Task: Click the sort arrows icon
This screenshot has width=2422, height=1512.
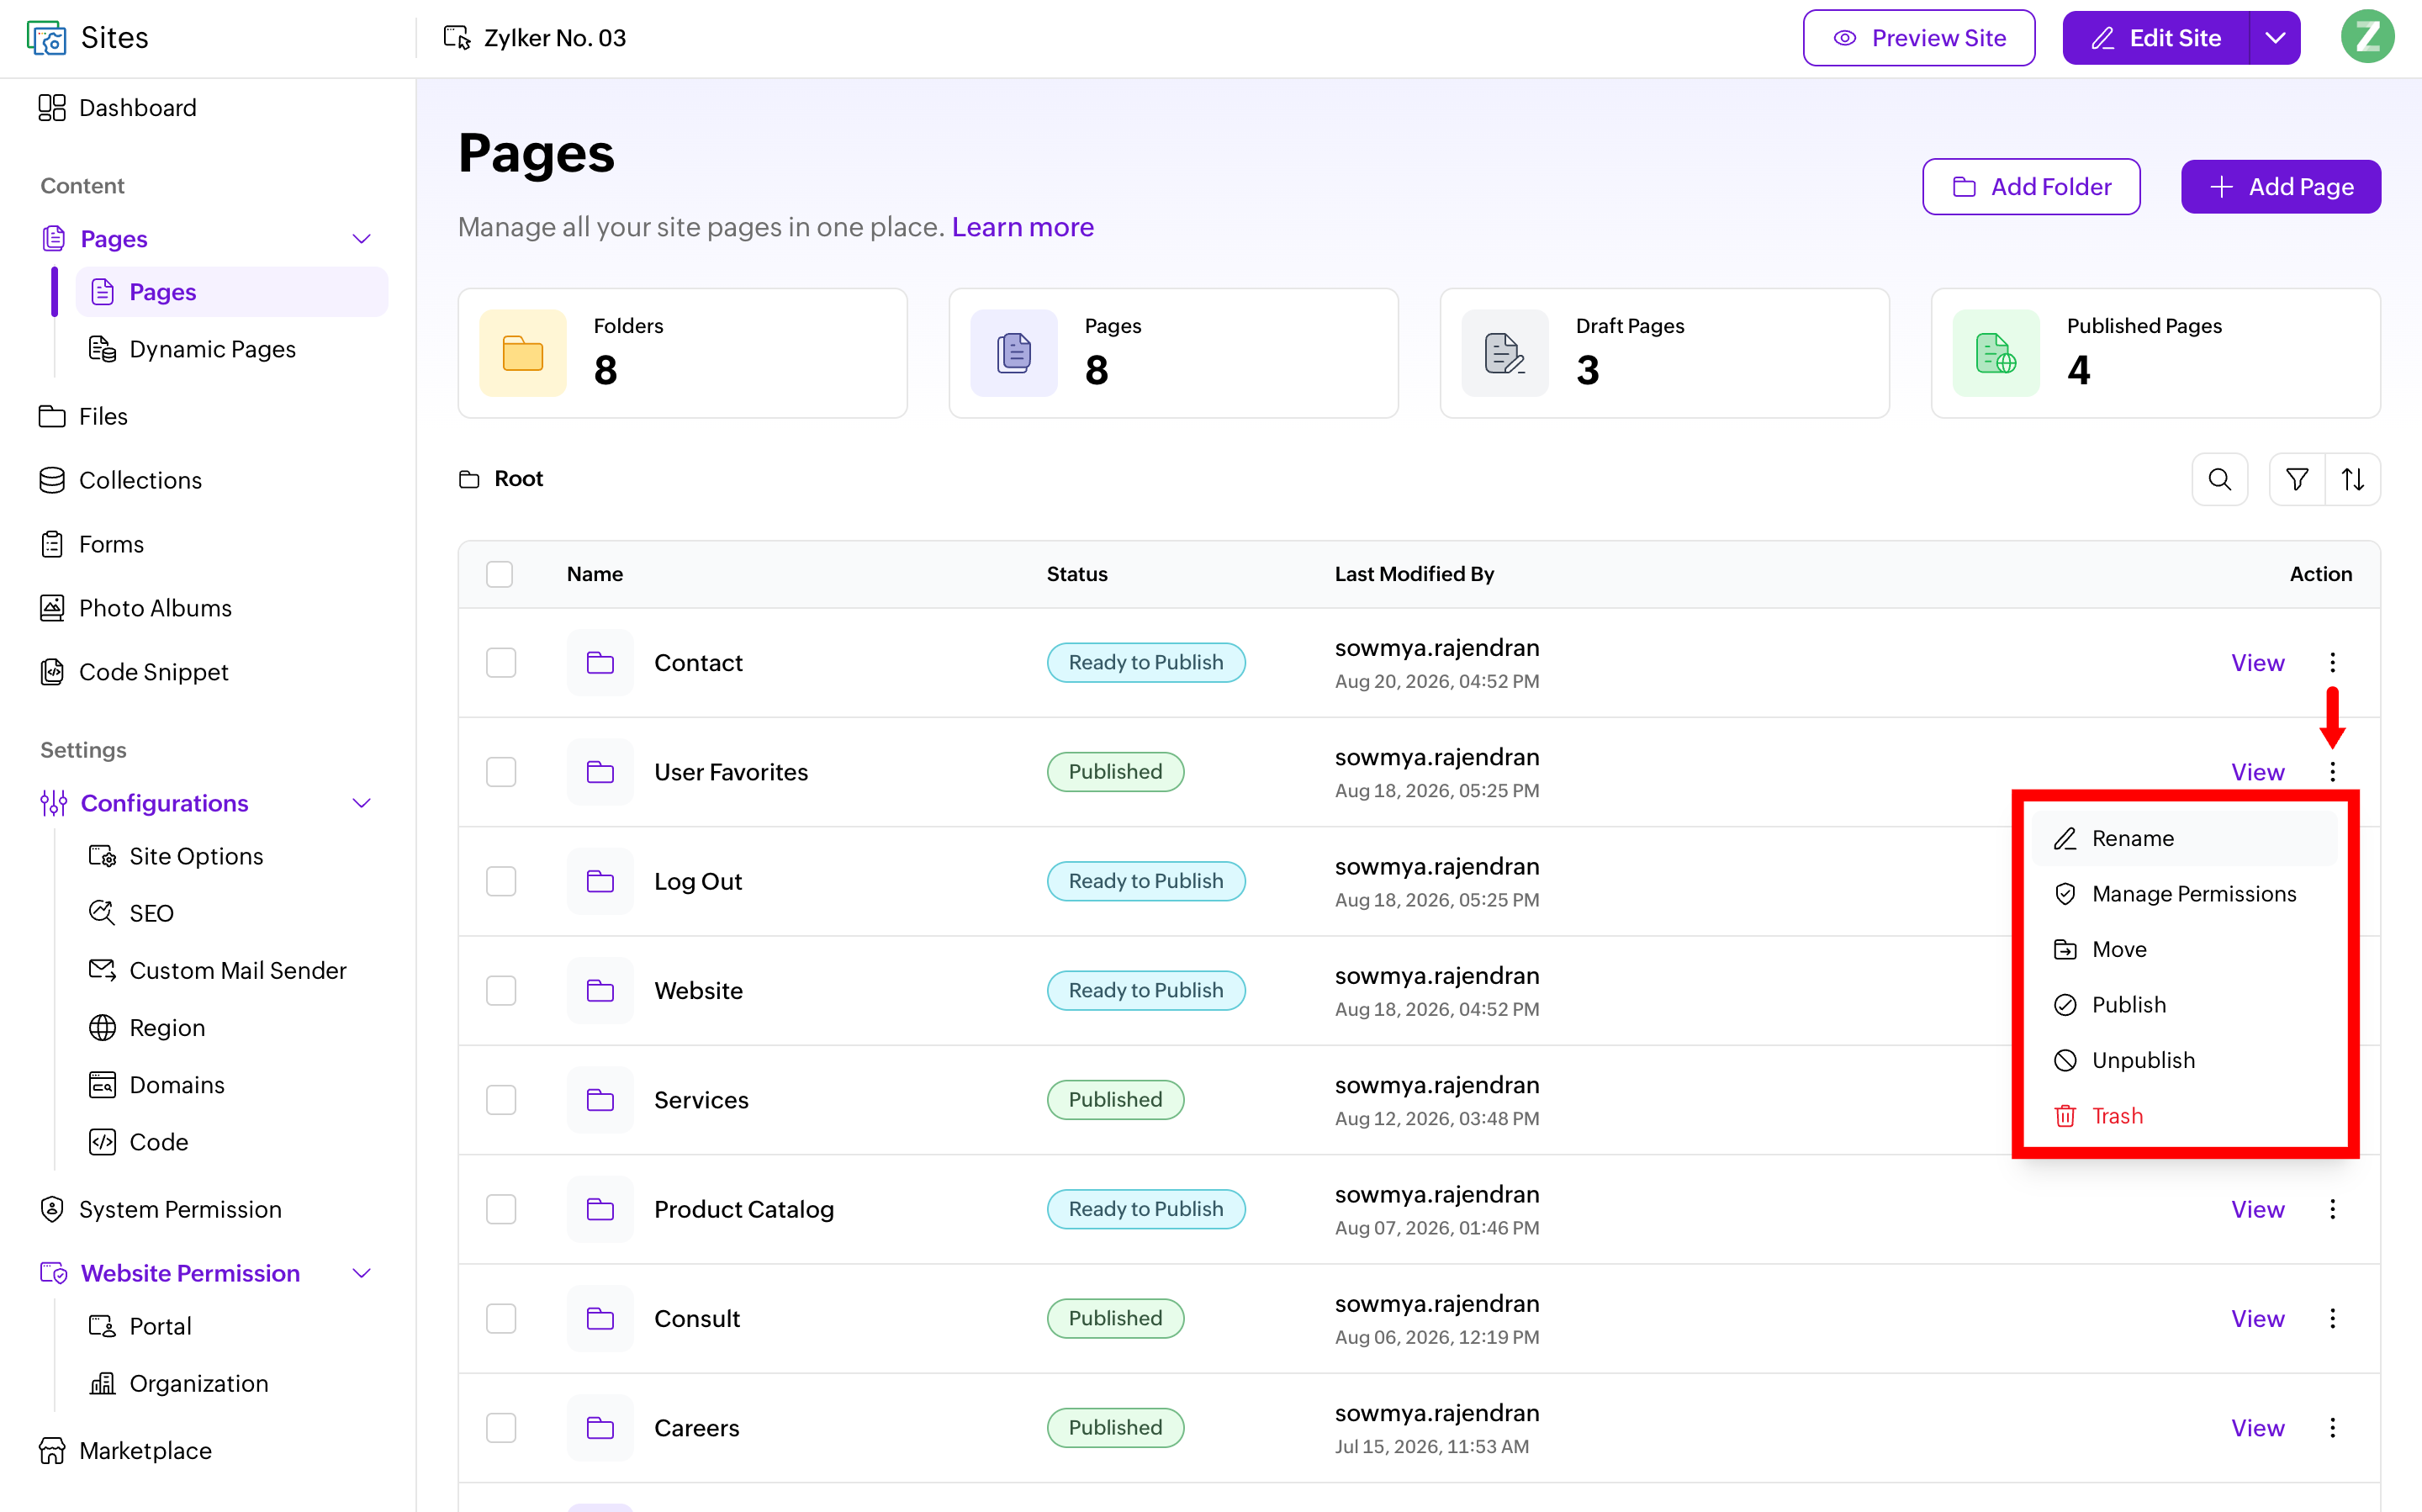Action: tap(2353, 479)
